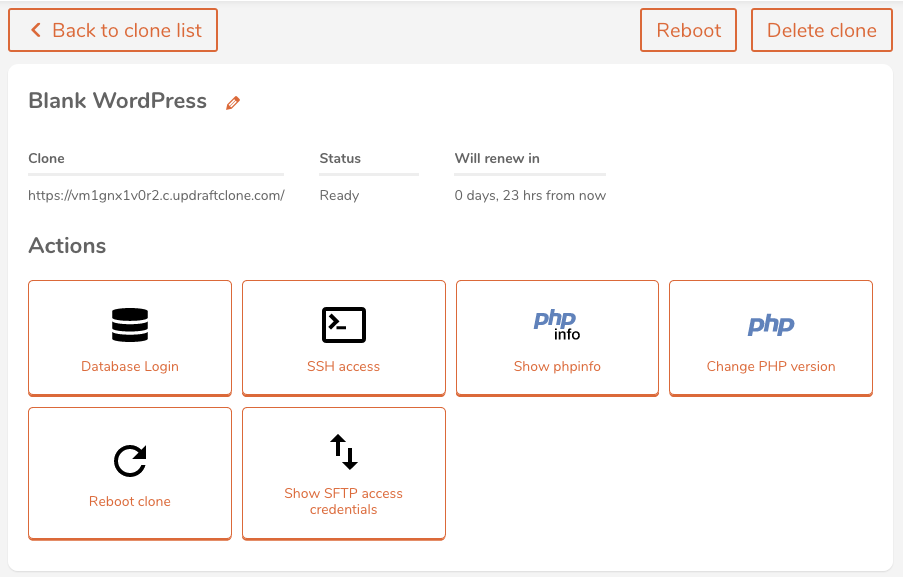This screenshot has height=577, width=903.
Task: Click the Reboot button at top
Action: tap(688, 30)
